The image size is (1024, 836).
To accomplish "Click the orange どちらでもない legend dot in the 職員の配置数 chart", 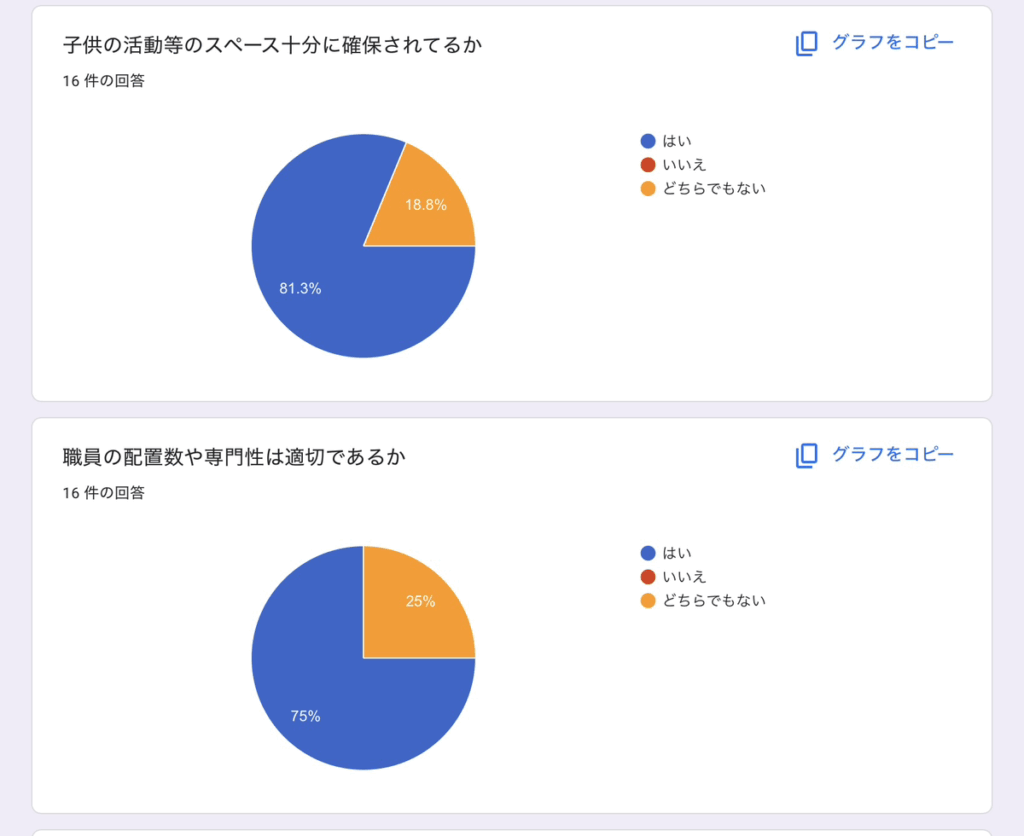I will [x=648, y=600].
